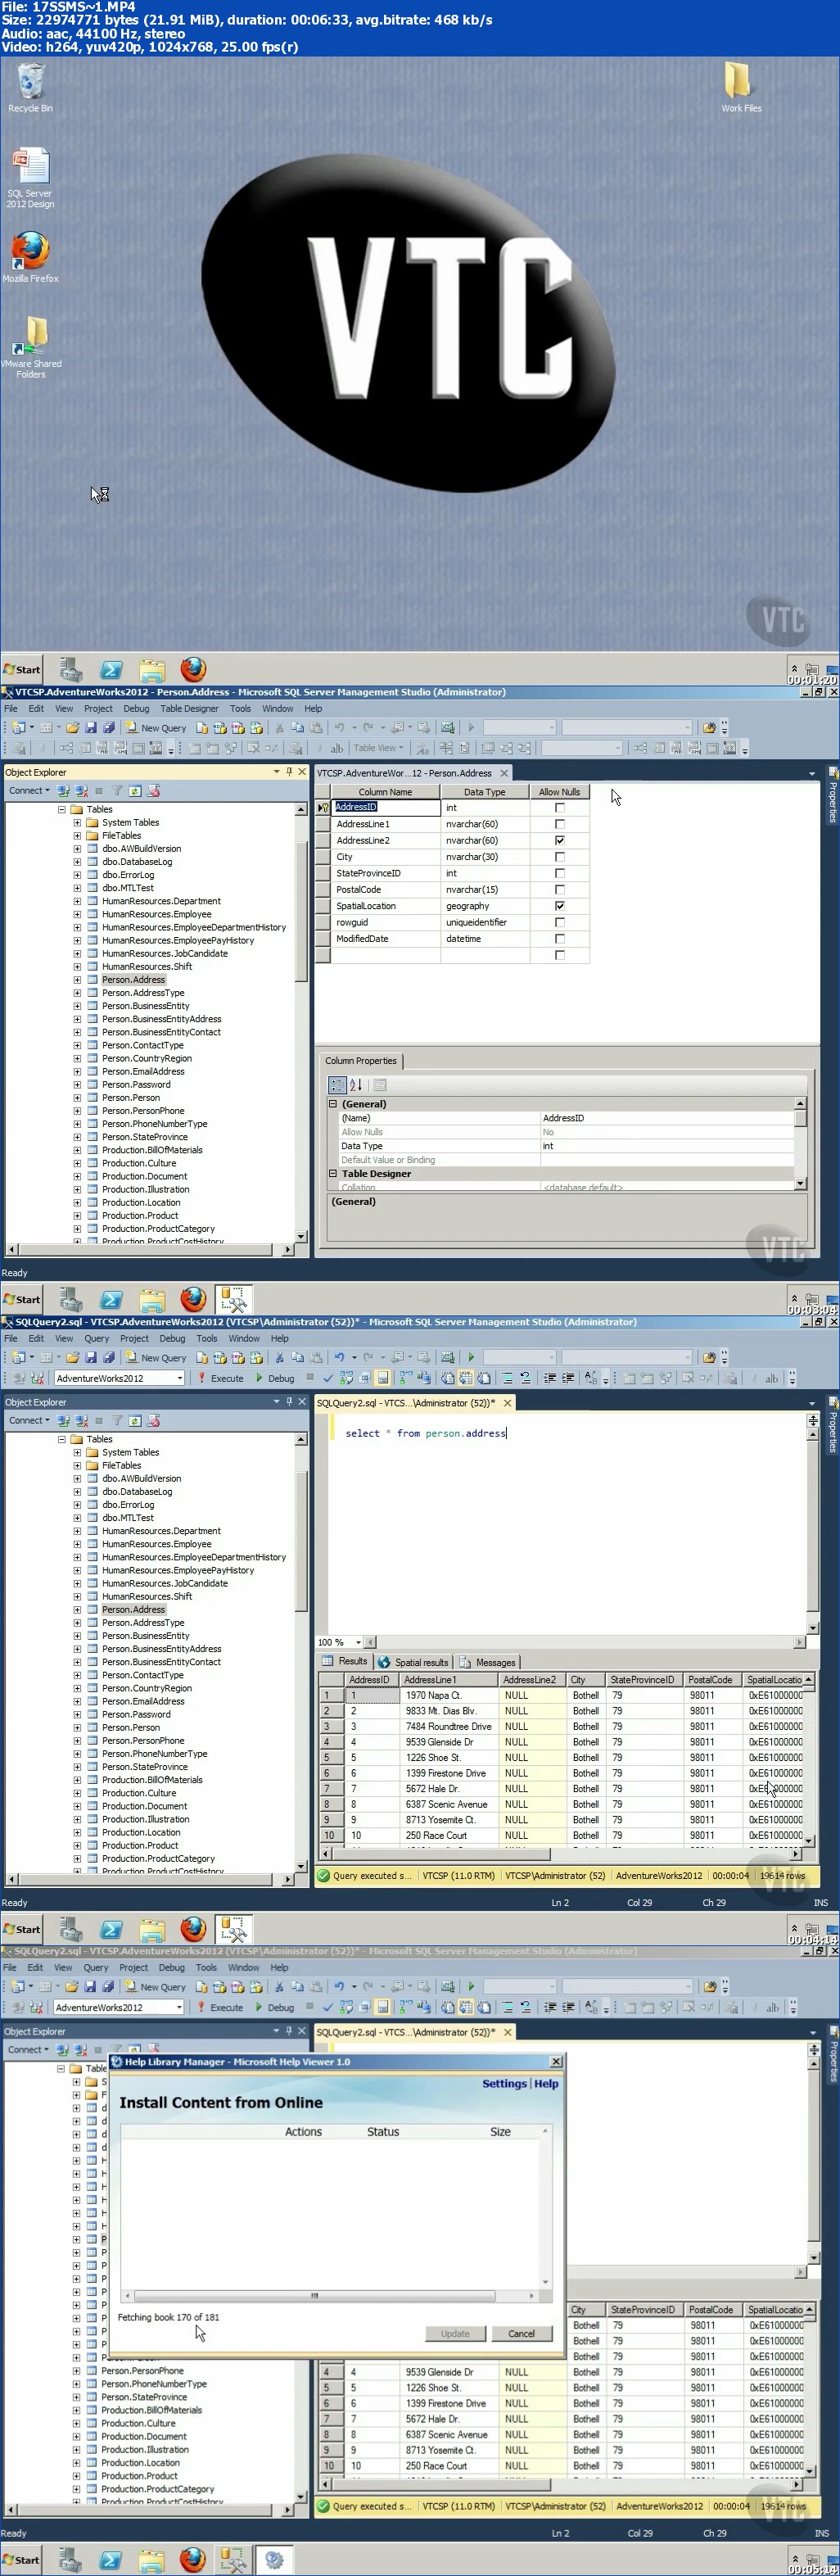Image resolution: width=840 pixels, height=2576 pixels.
Task: Select the Categorized icon in Column Properties
Action: pos(337,1085)
